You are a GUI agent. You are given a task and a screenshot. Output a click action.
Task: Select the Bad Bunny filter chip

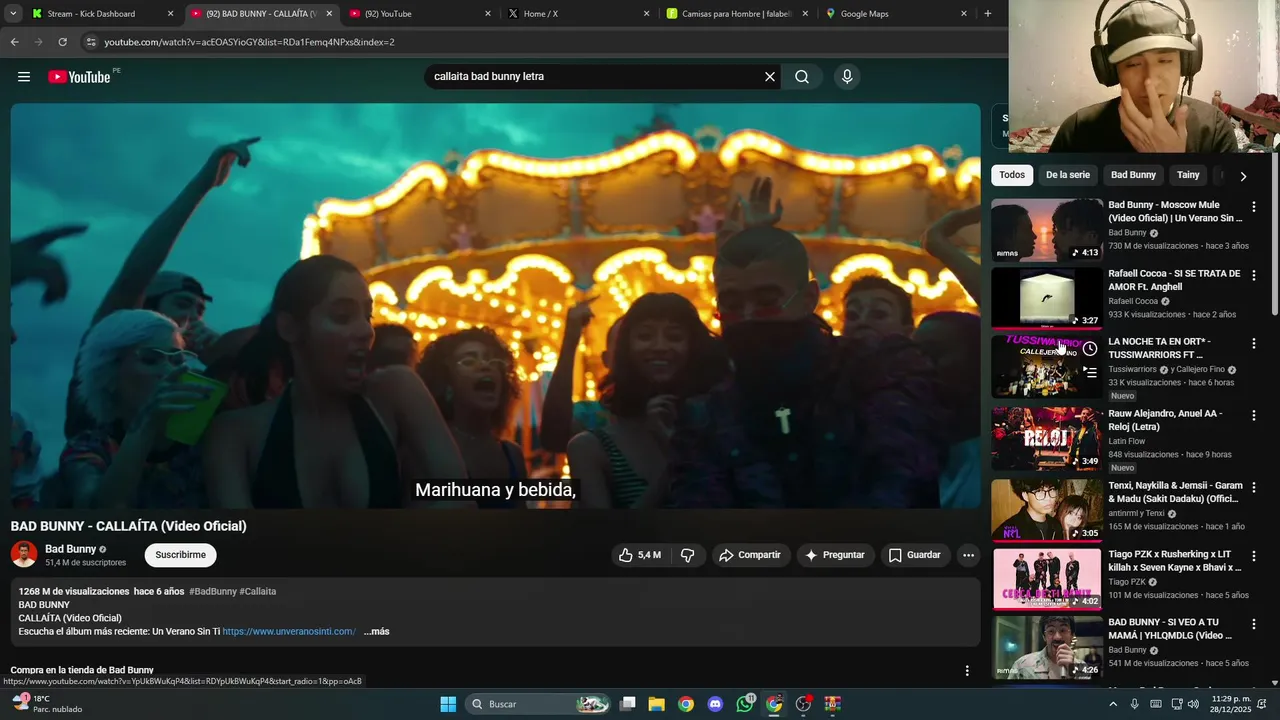1133,175
